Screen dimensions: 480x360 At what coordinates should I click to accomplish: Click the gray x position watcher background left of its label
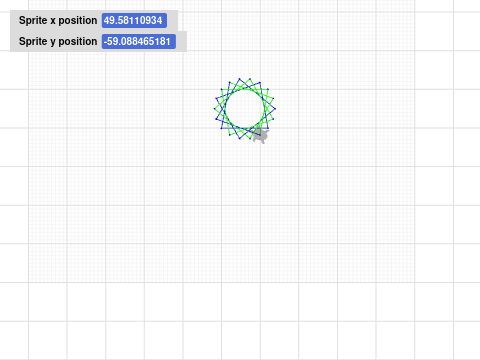[x=14, y=20]
